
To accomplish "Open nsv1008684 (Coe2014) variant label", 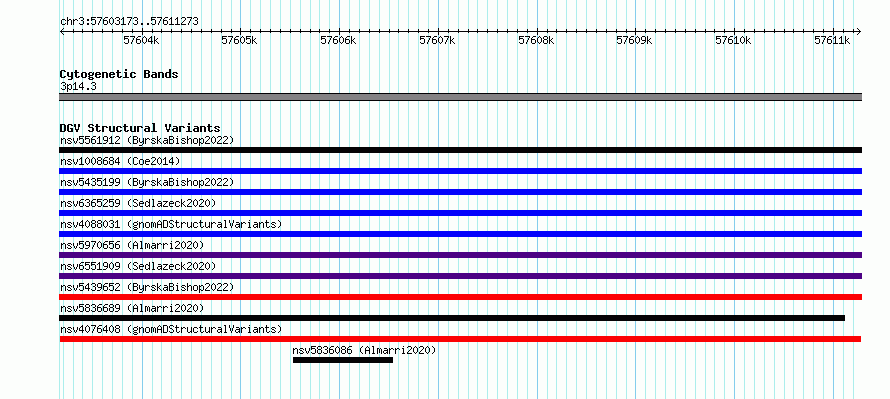I will (x=120, y=161).
